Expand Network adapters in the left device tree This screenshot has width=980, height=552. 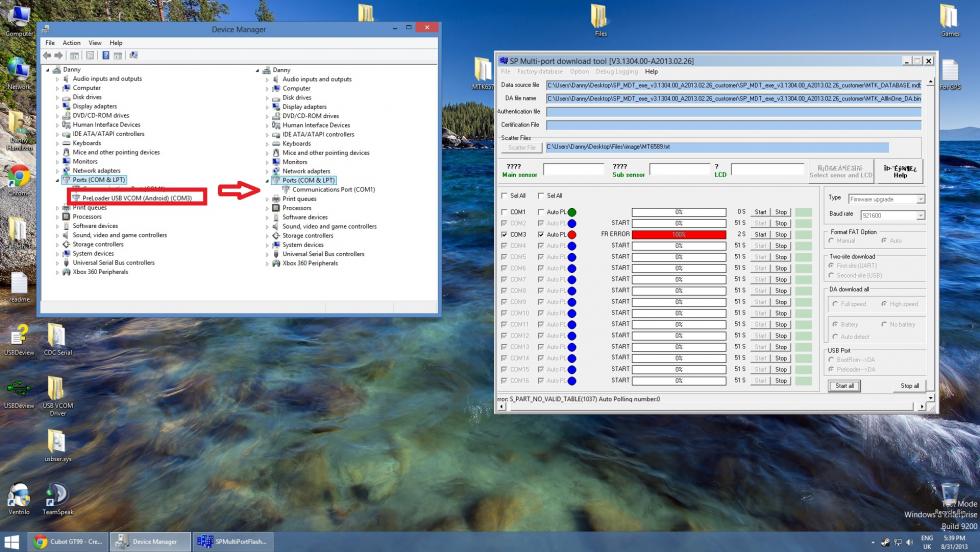point(58,171)
